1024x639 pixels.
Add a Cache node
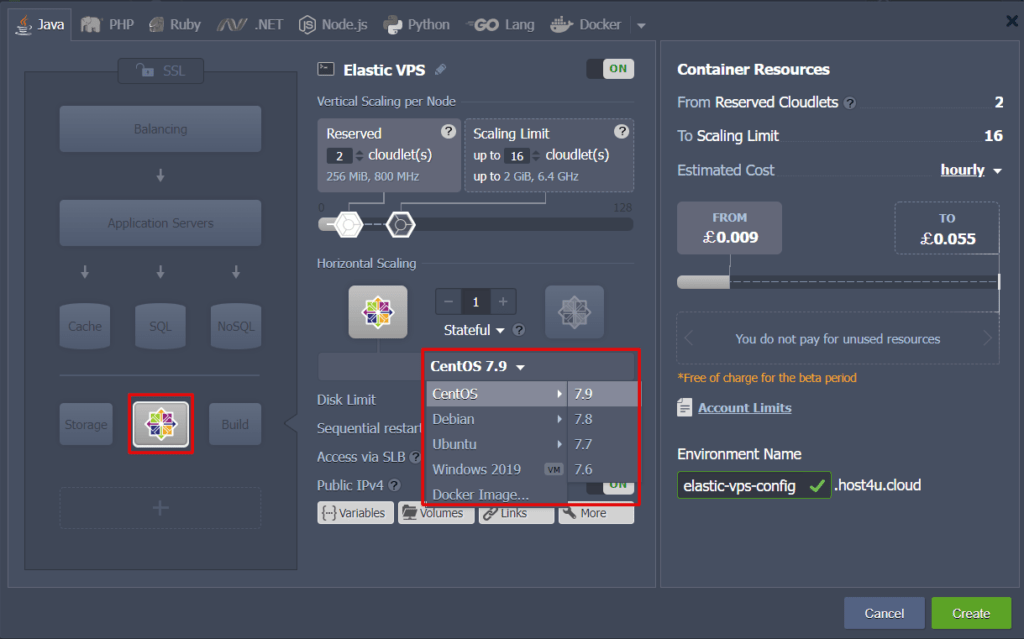[85, 325]
